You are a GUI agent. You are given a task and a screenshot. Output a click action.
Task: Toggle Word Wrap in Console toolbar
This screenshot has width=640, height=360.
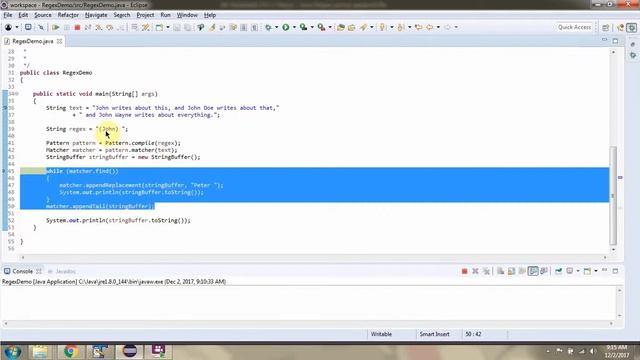coord(522,271)
